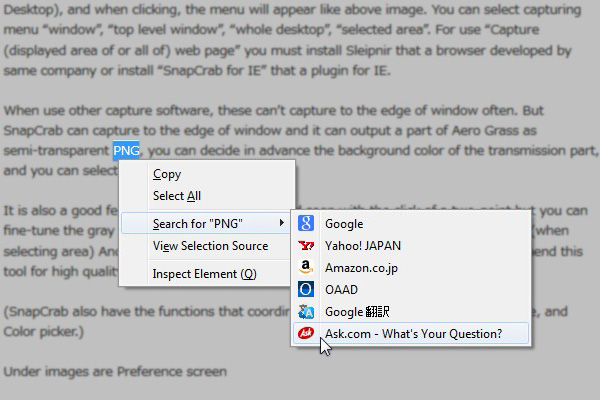Click the Amazon.co.jp logo icon
Screen dimensions: 600x400
[306, 267]
